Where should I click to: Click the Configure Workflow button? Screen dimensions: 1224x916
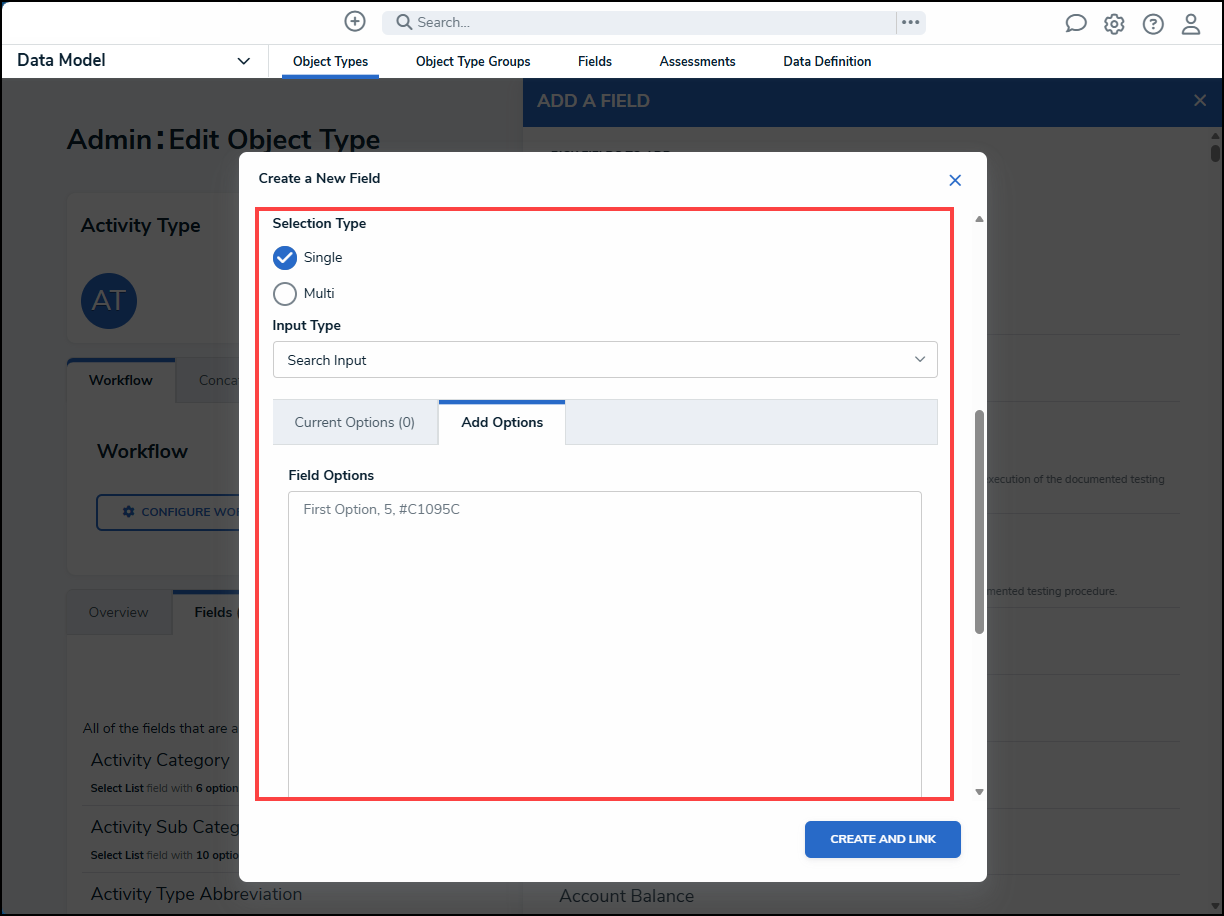(x=170, y=512)
